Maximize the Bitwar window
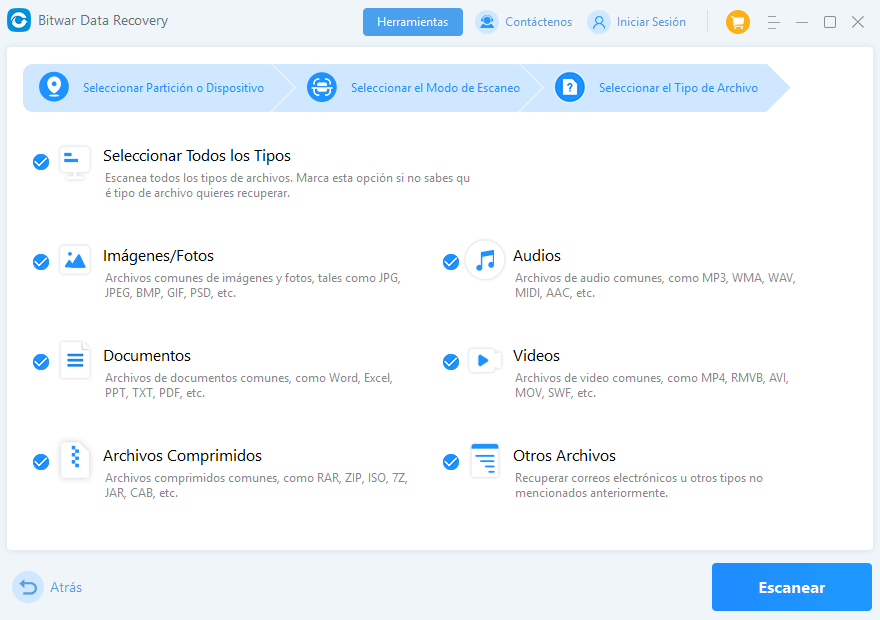 pyautogui.click(x=830, y=22)
